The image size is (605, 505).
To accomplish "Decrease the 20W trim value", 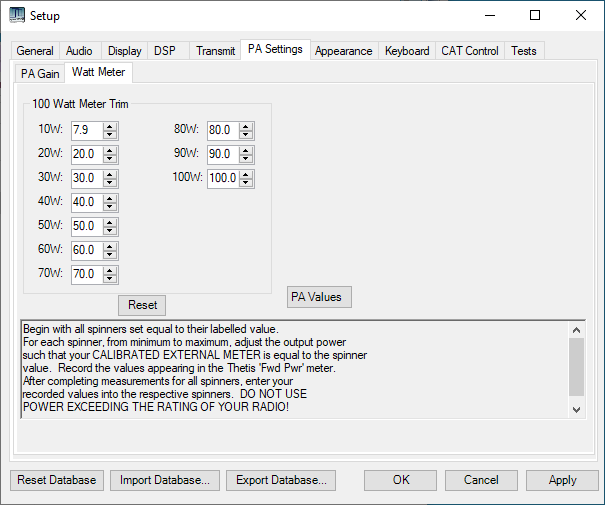I will pos(110,159).
